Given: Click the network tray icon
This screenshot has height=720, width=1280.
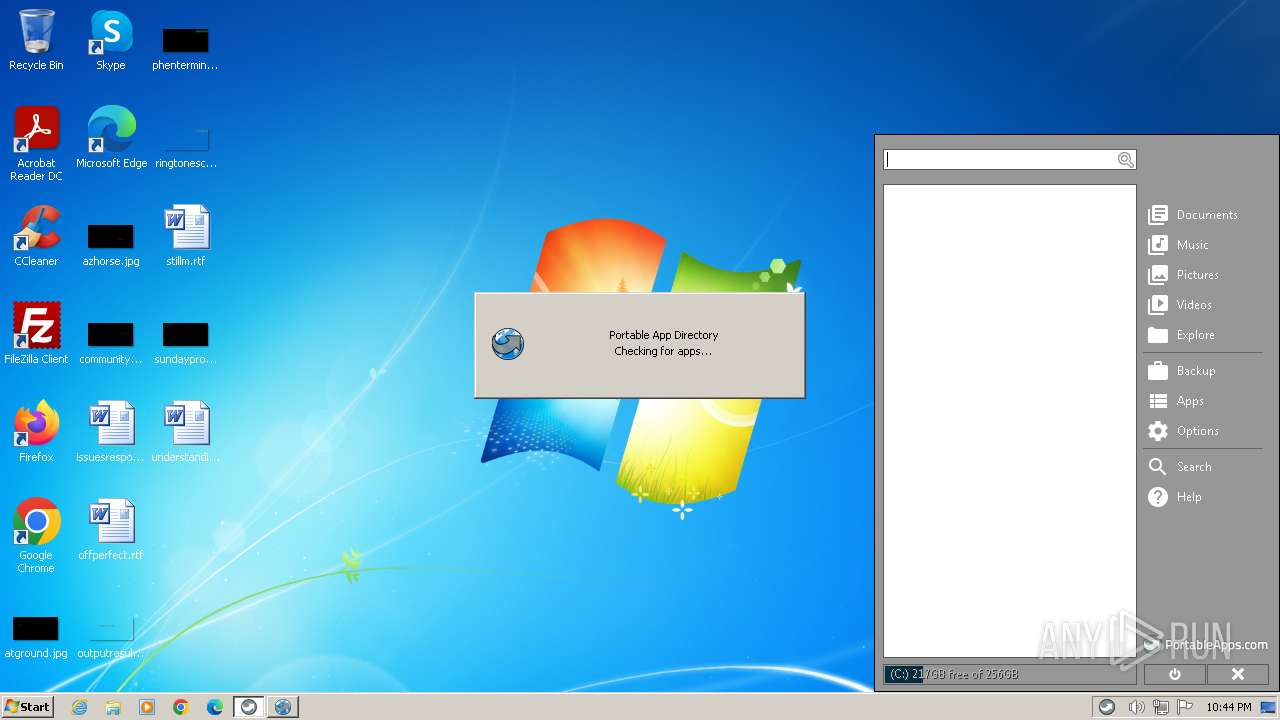Looking at the screenshot, I should pyautogui.click(x=1161, y=707).
